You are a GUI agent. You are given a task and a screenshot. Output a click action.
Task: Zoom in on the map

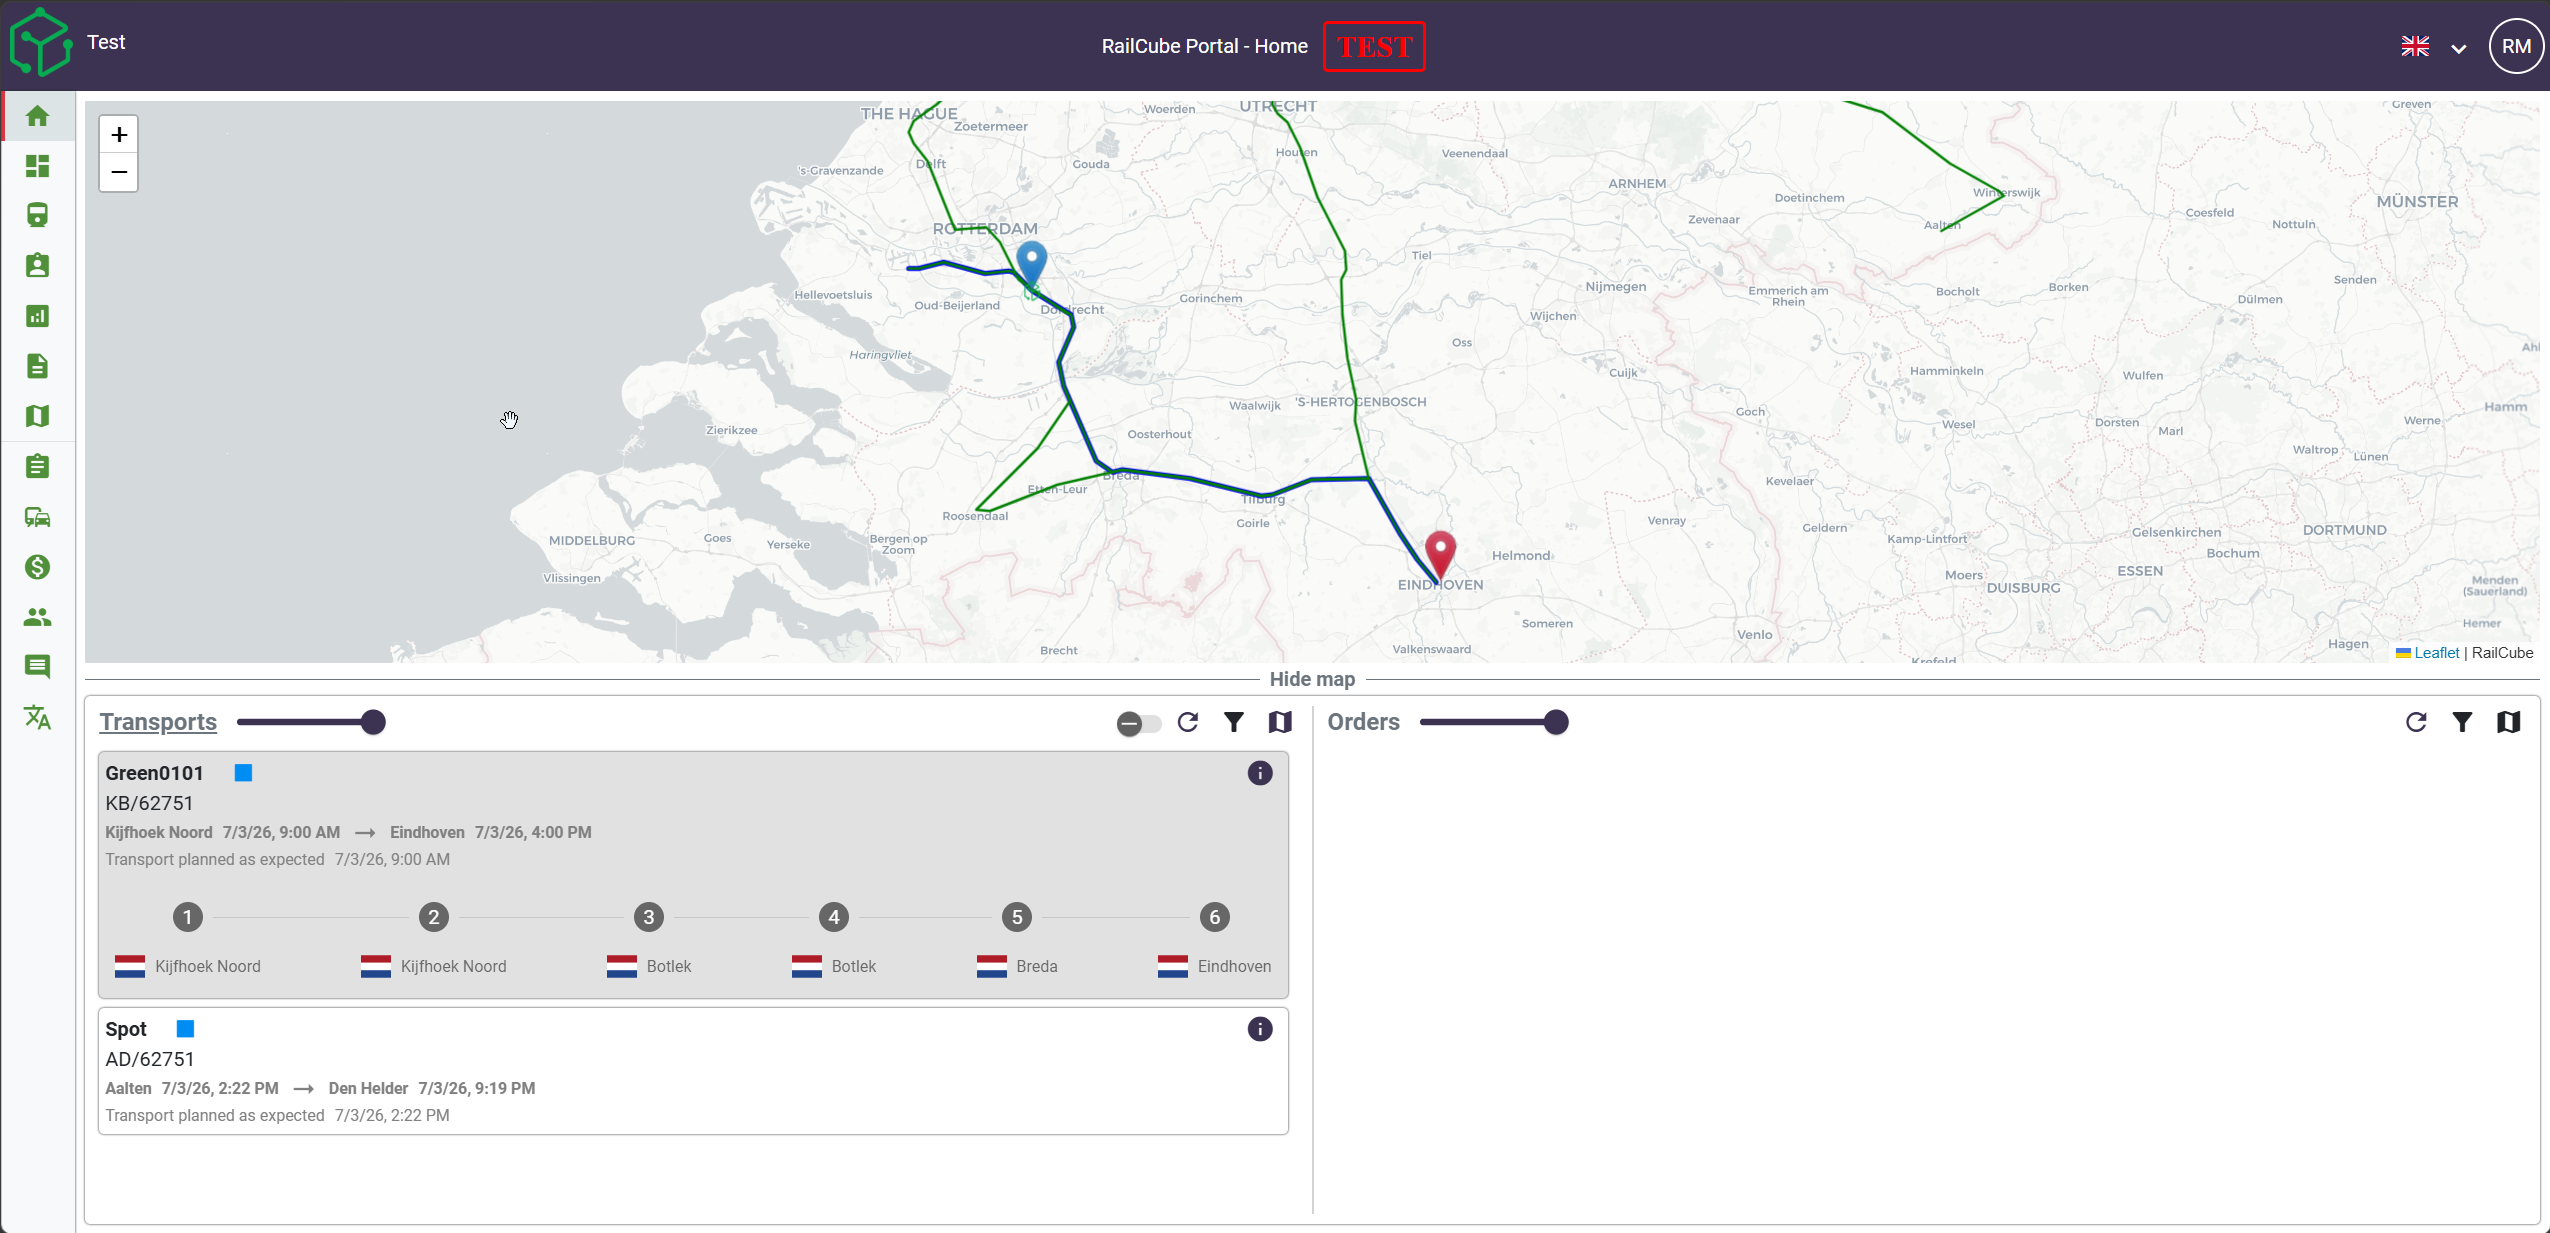click(x=119, y=134)
